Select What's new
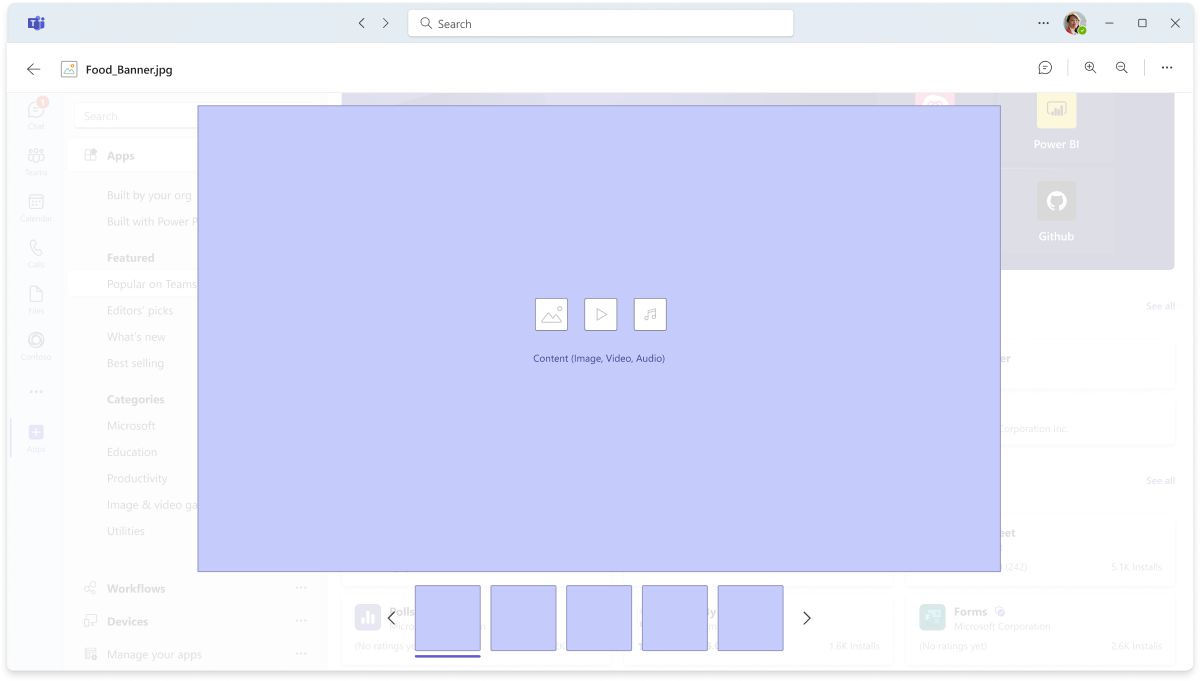1200x681 pixels. (x=136, y=337)
